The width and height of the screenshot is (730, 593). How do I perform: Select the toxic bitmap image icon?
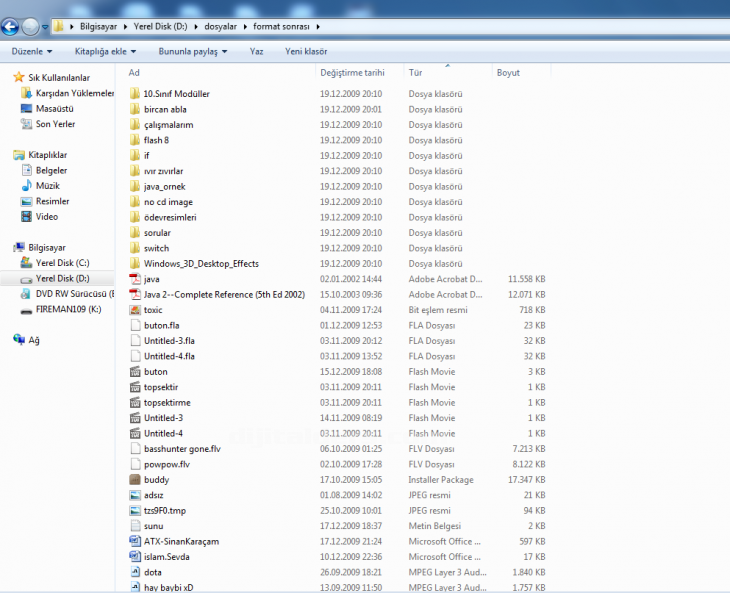click(x=135, y=310)
